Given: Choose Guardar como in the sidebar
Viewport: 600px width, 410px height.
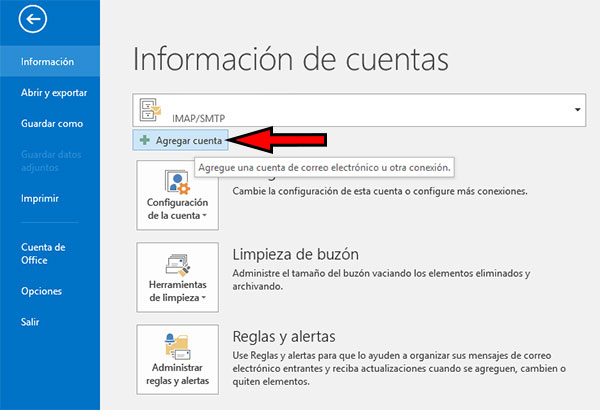Looking at the screenshot, I should click(52, 124).
